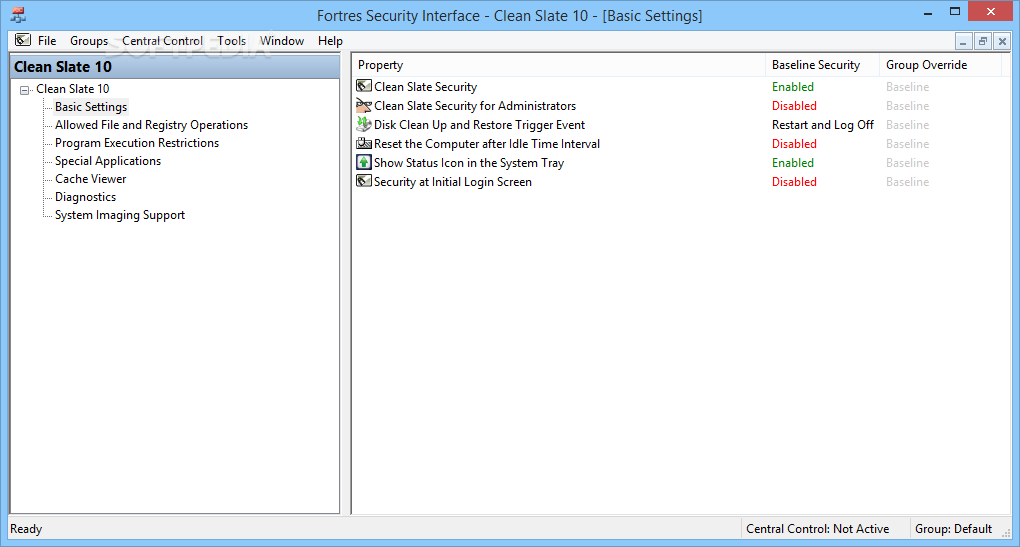This screenshot has width=1020, height=547.
Task: Open the Window menu
Action: (x=282, y=40)
